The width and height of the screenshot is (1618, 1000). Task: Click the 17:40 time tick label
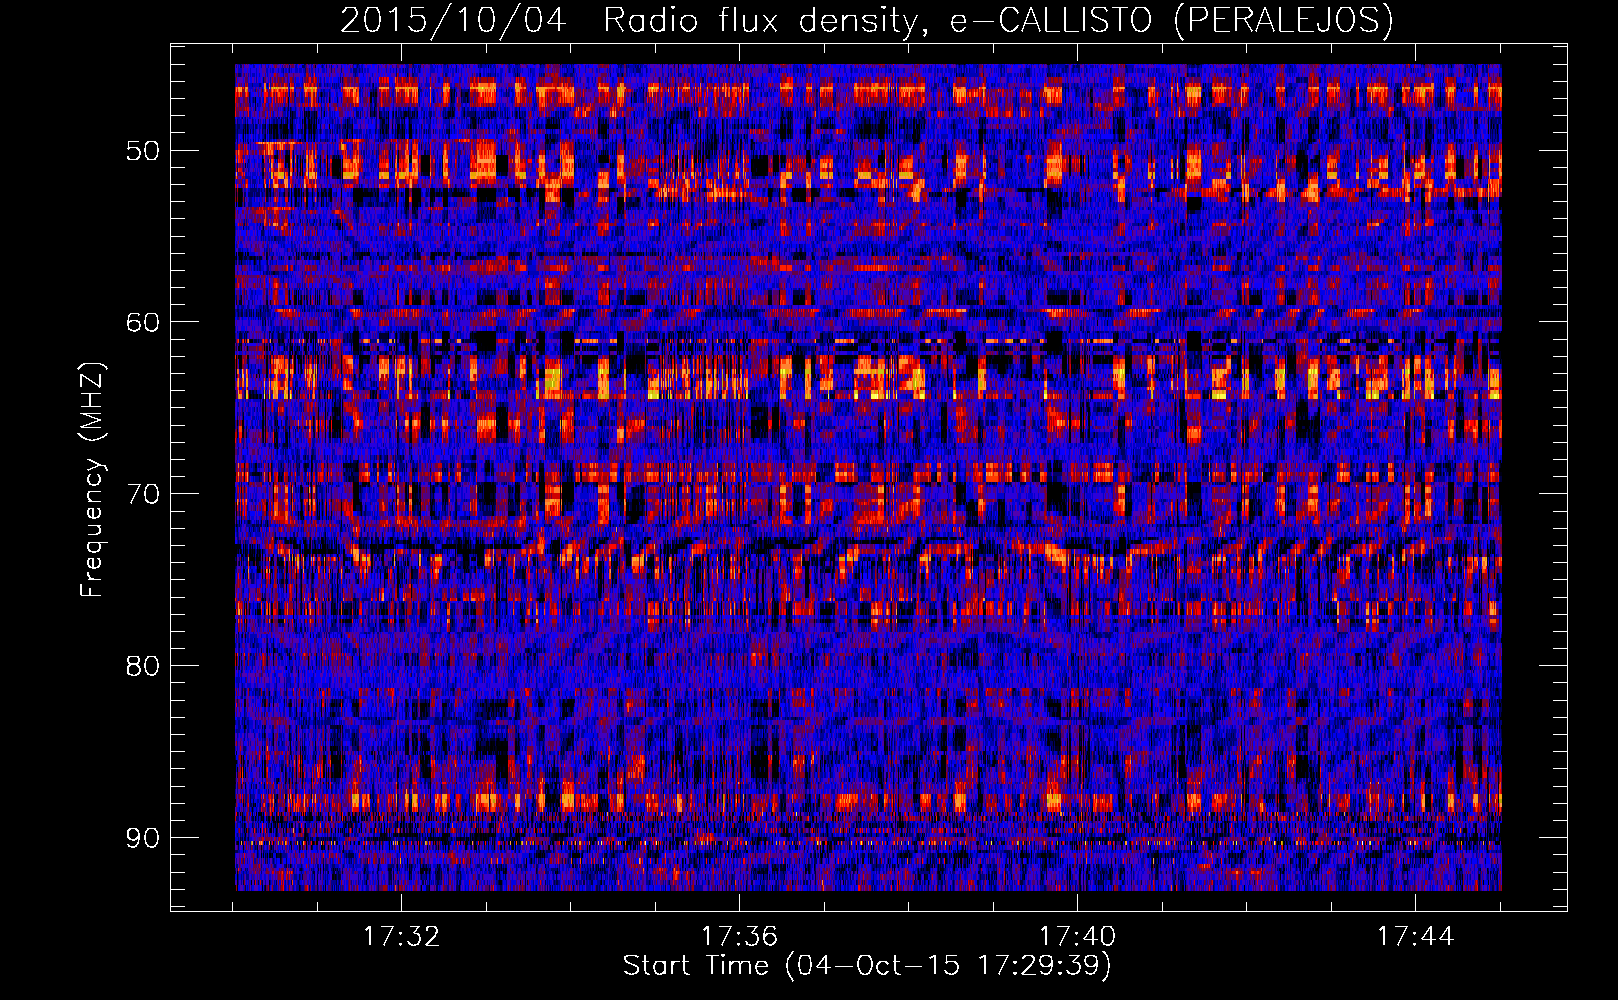pos(1077,937)
